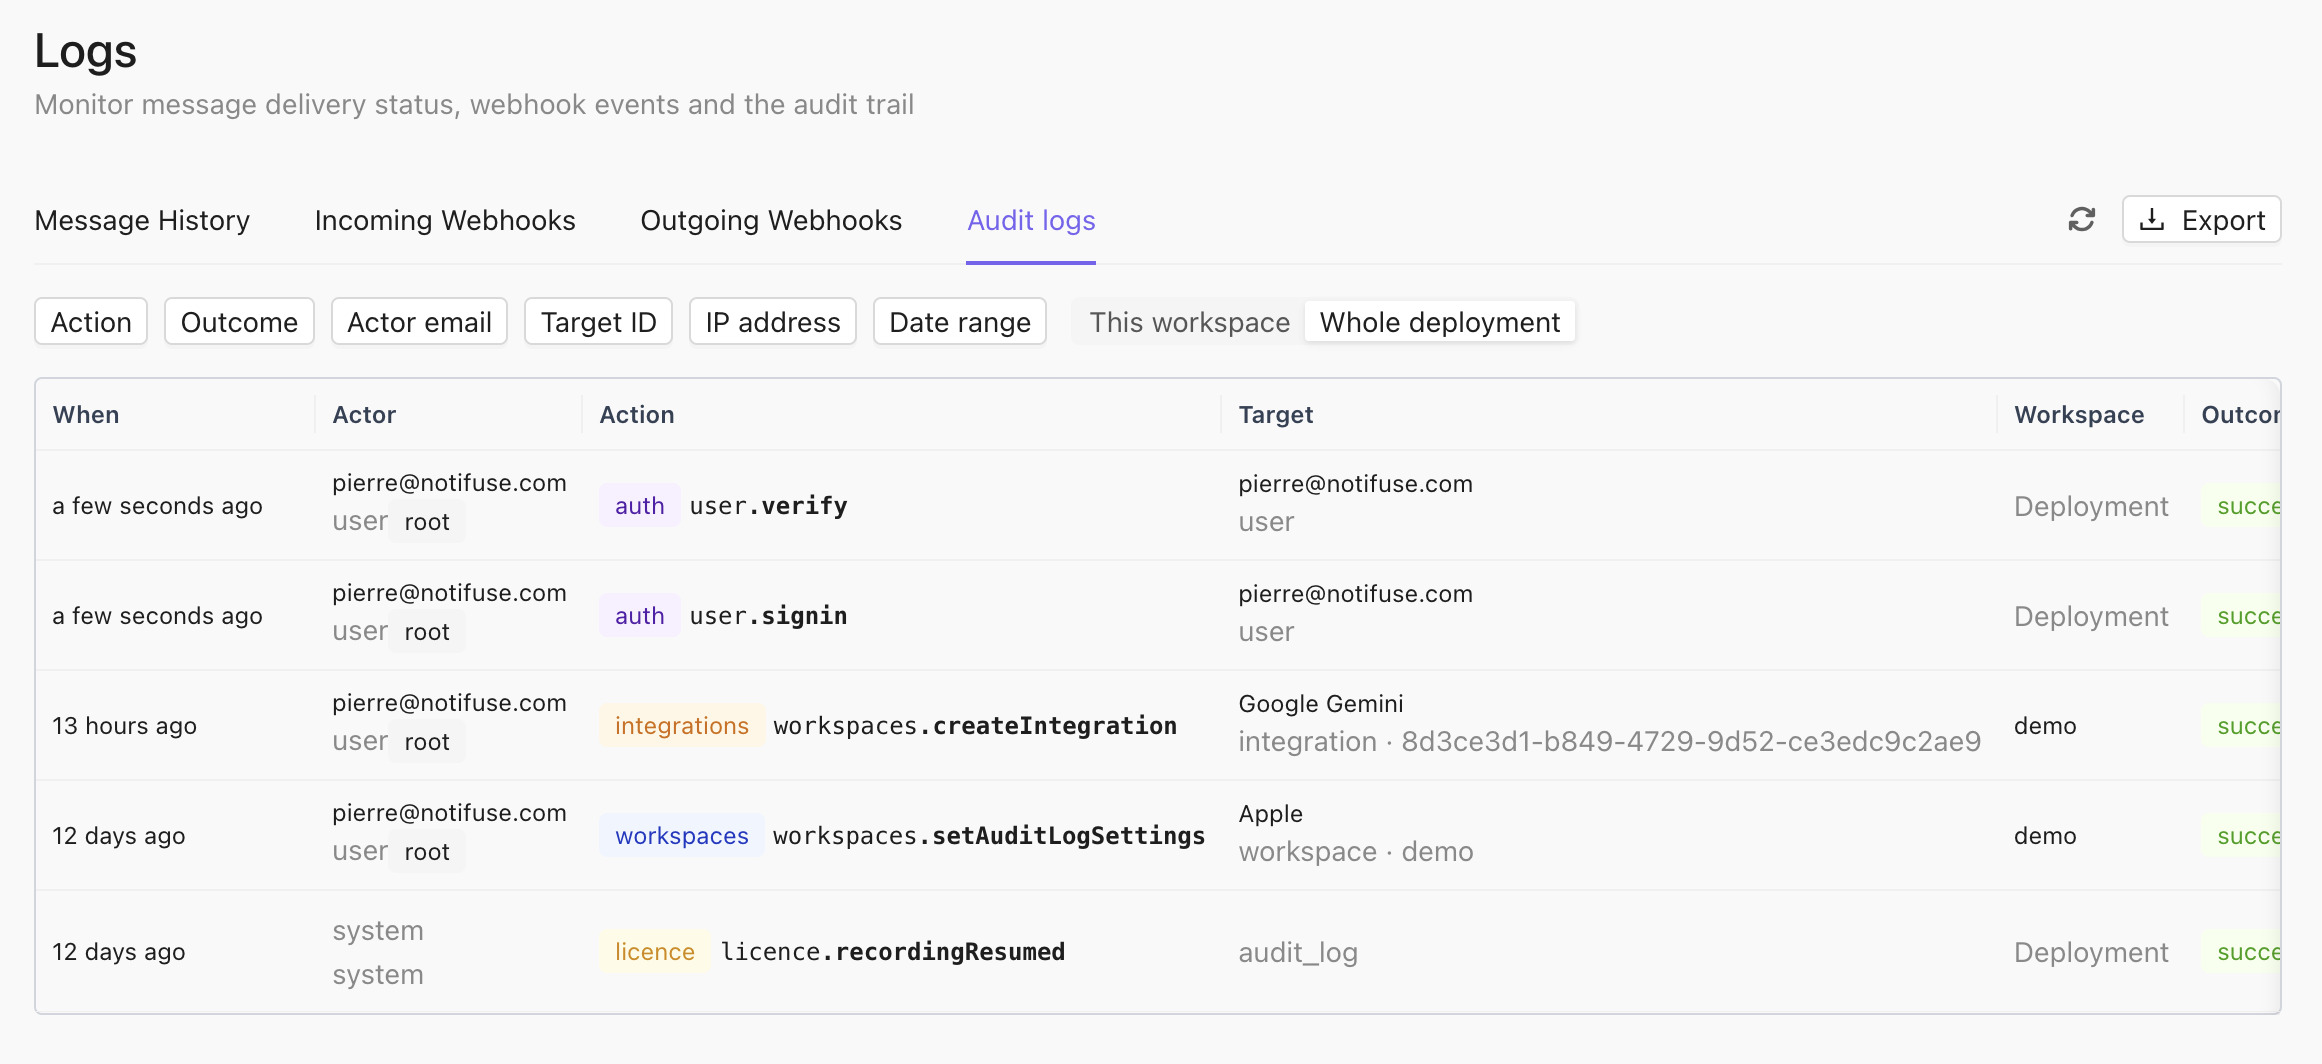
Task: Click success badge in recordingResumed row
Action: point(2241,952)
